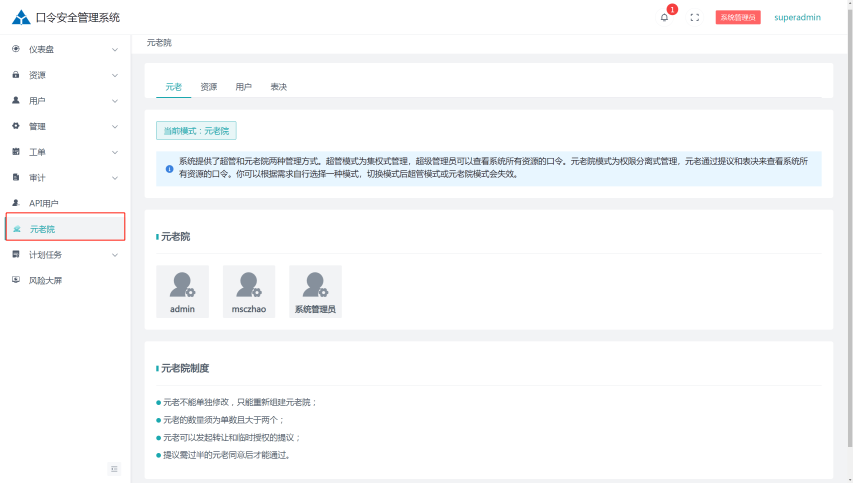The width and height of the screenshot is (853, 483).
Task: Open API用户 in the sidebar
Action: click(46, 203)
